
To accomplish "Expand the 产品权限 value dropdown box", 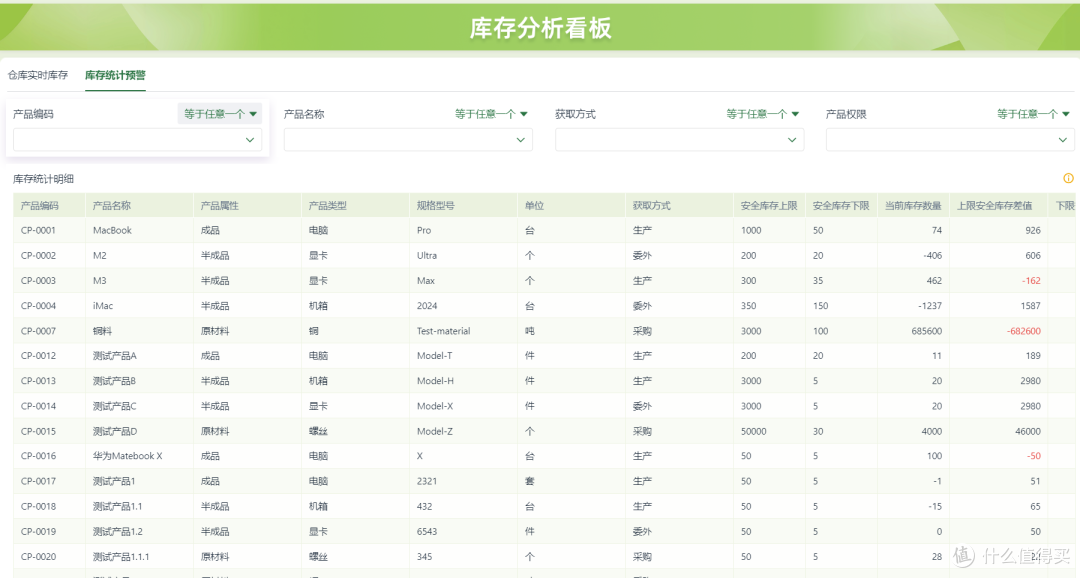I will point(951,140).
